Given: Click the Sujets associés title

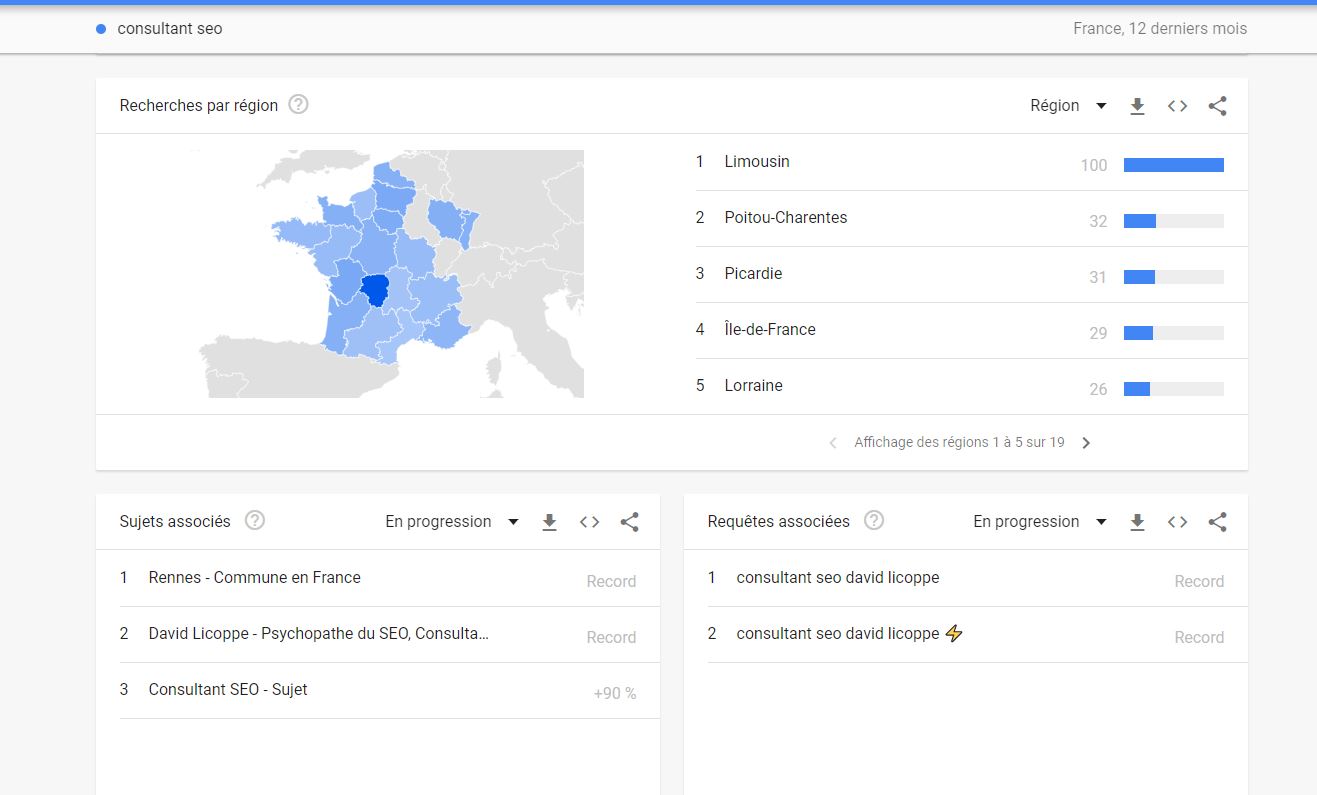Looking at the screenshot, I should pos(175,521).
